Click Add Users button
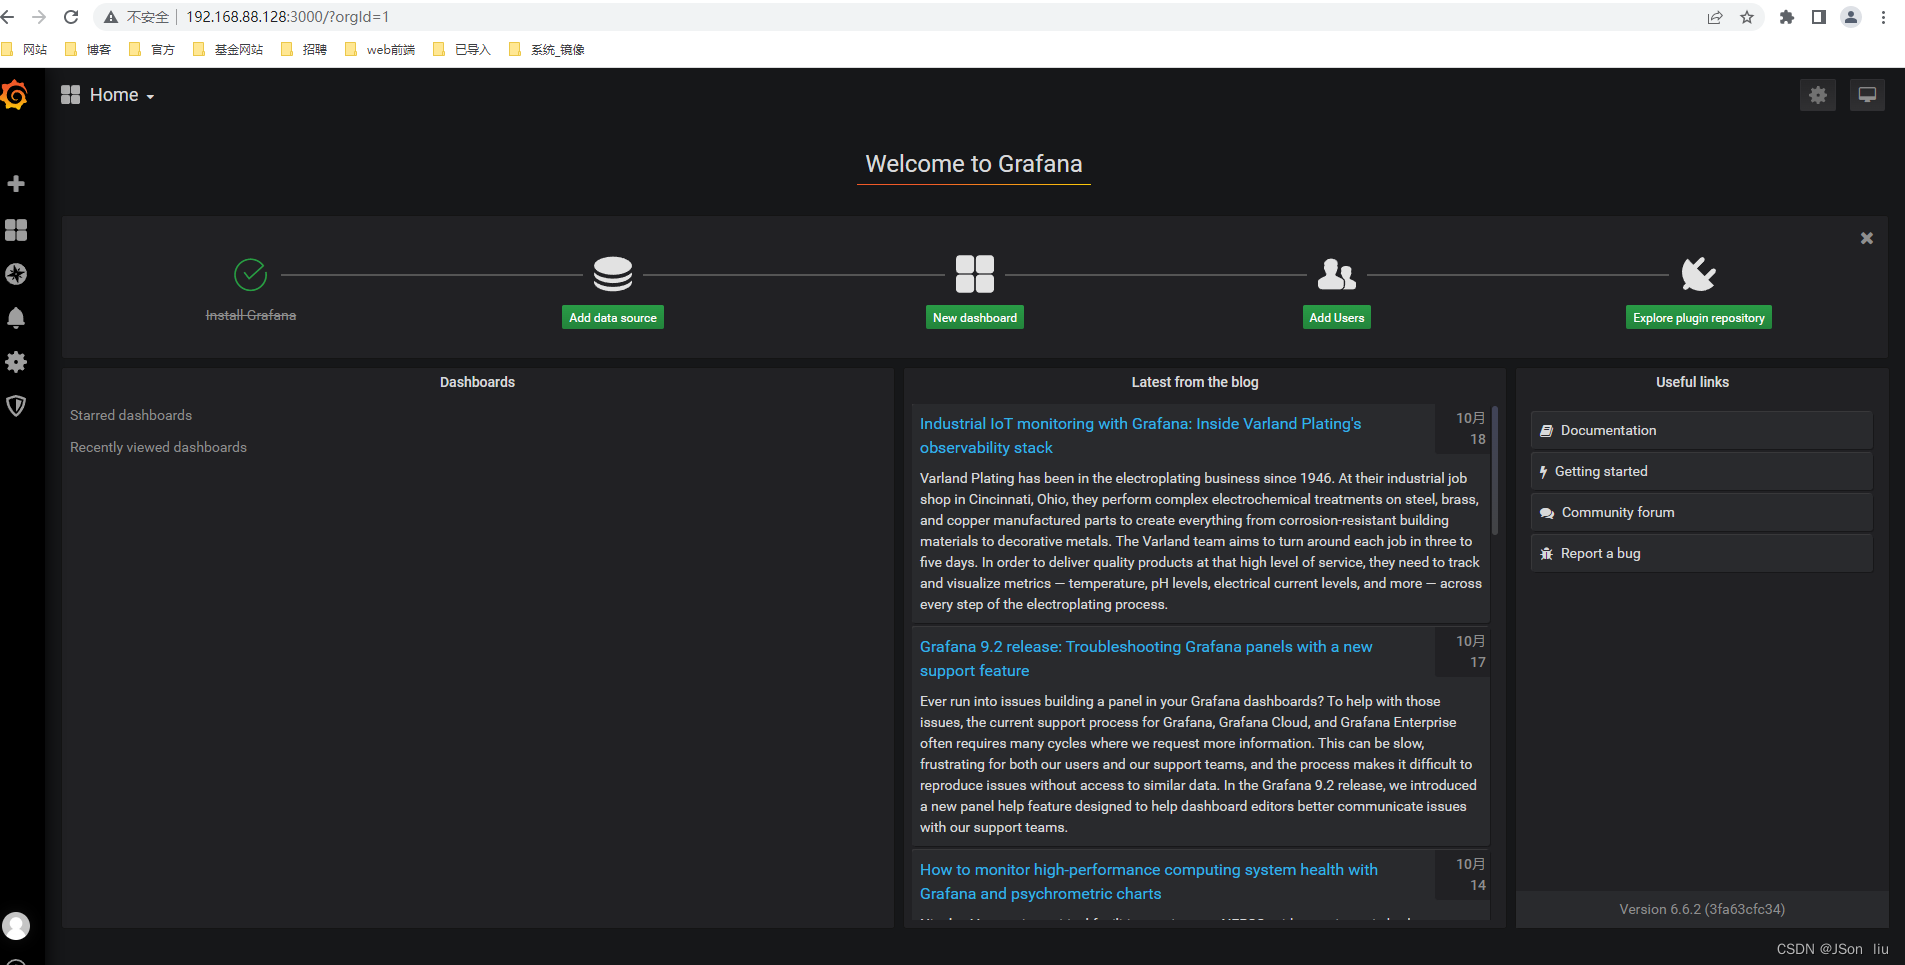 coord(1337,318)
